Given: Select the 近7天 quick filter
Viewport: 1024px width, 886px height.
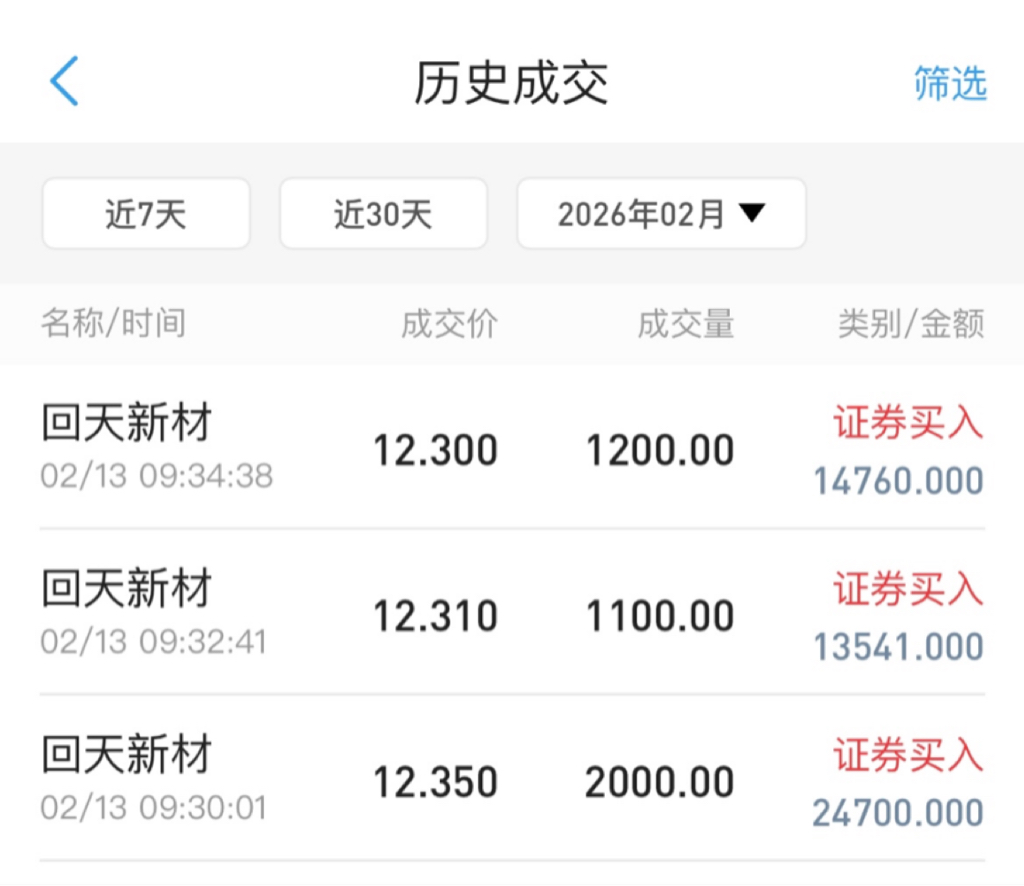Looking at the screenshot, I should click(x=146, y=214).
